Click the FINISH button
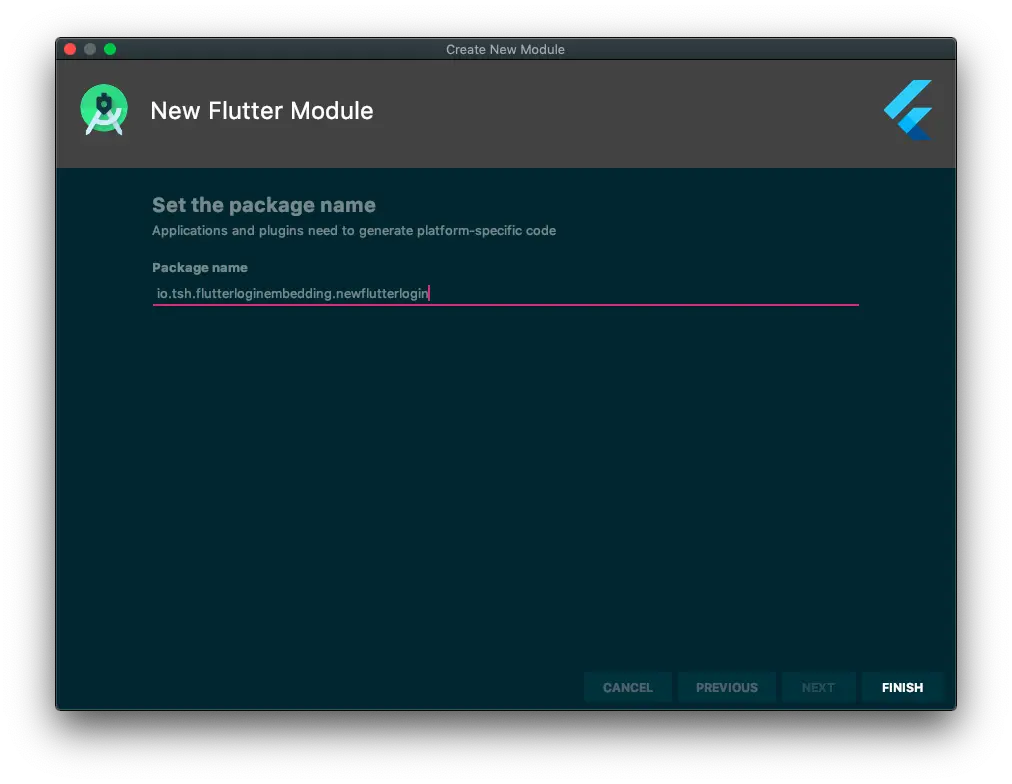 (x=901, y=687)
